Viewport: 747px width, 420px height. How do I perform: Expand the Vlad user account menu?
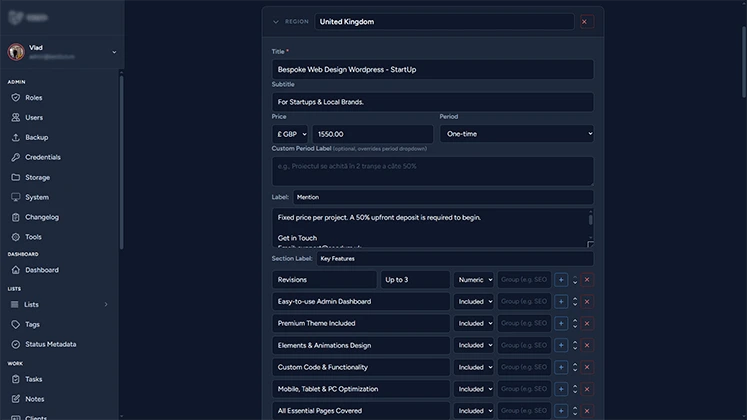click(x=114, y=52)
